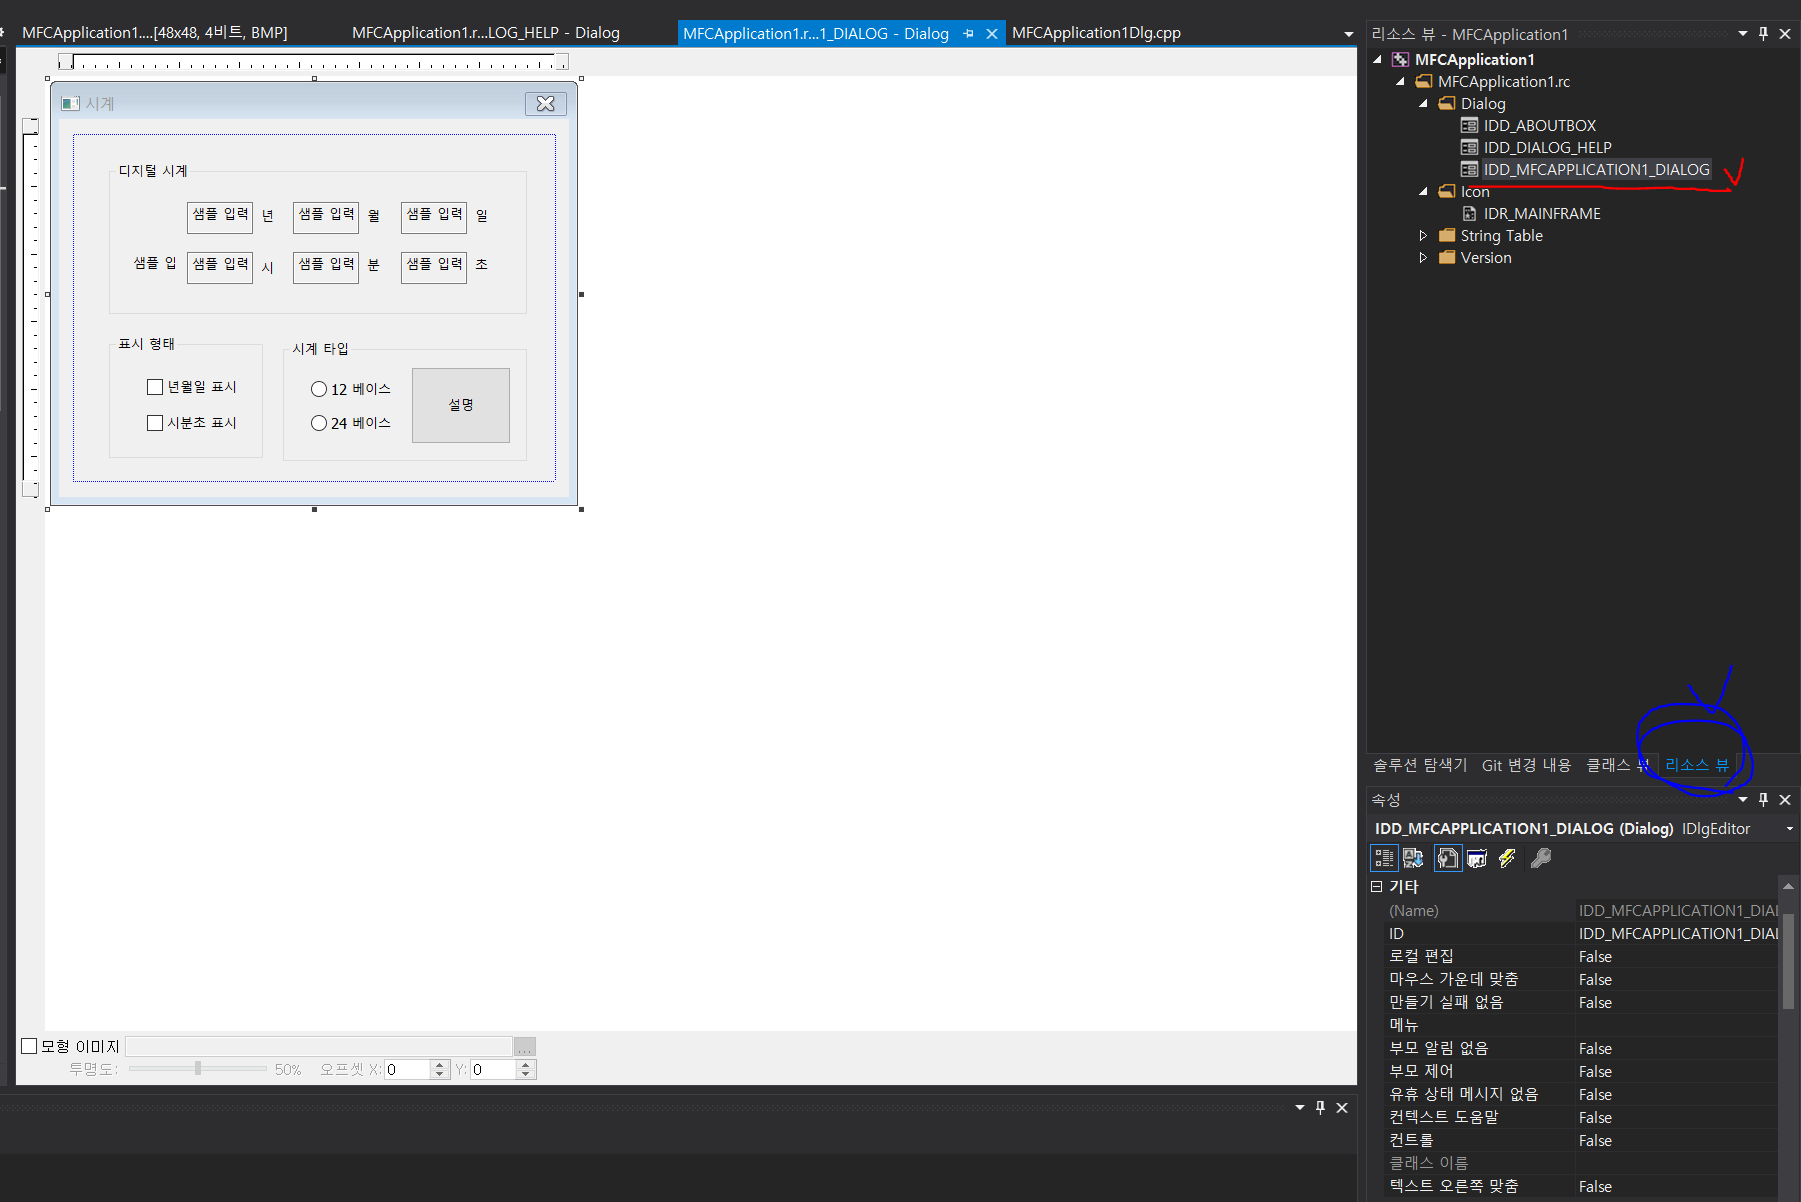Select IDD_DIALOG_HELP dialog resource

1547,147
